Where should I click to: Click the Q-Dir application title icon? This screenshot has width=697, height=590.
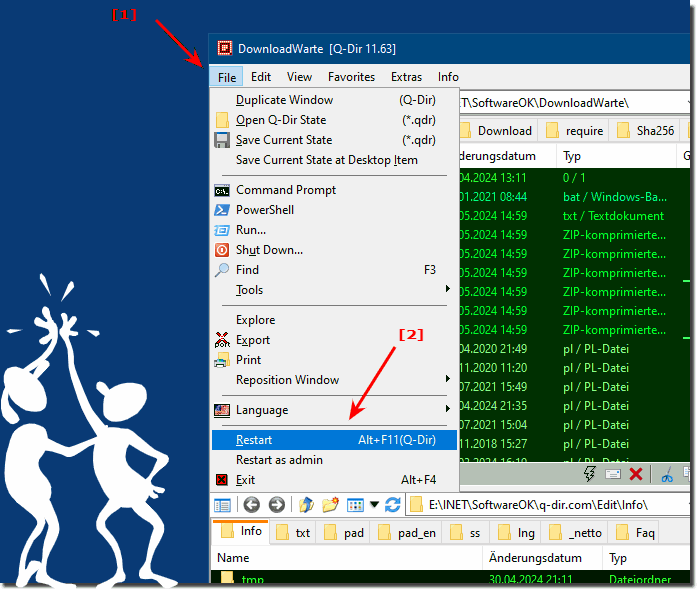click(x=224, y=48)
